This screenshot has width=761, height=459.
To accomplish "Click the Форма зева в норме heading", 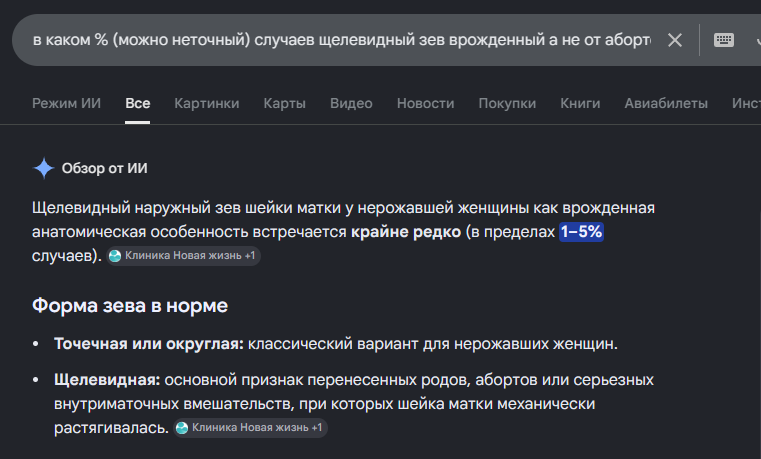I will click(130, 306).
